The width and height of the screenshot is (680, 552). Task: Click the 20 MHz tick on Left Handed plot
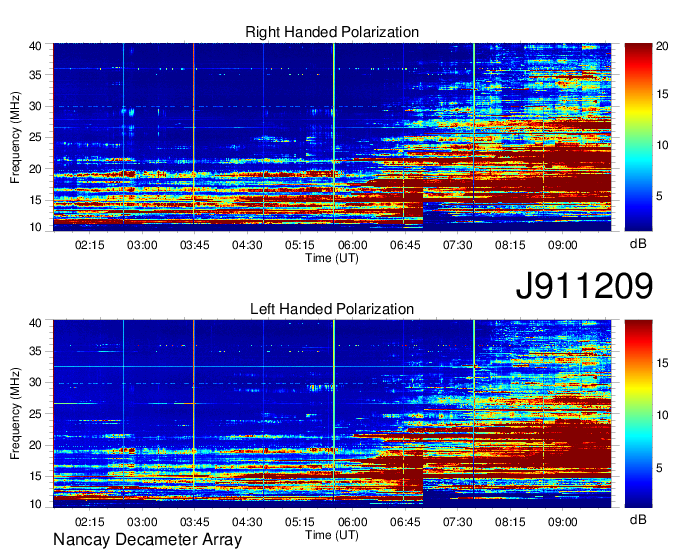point(36,445)
